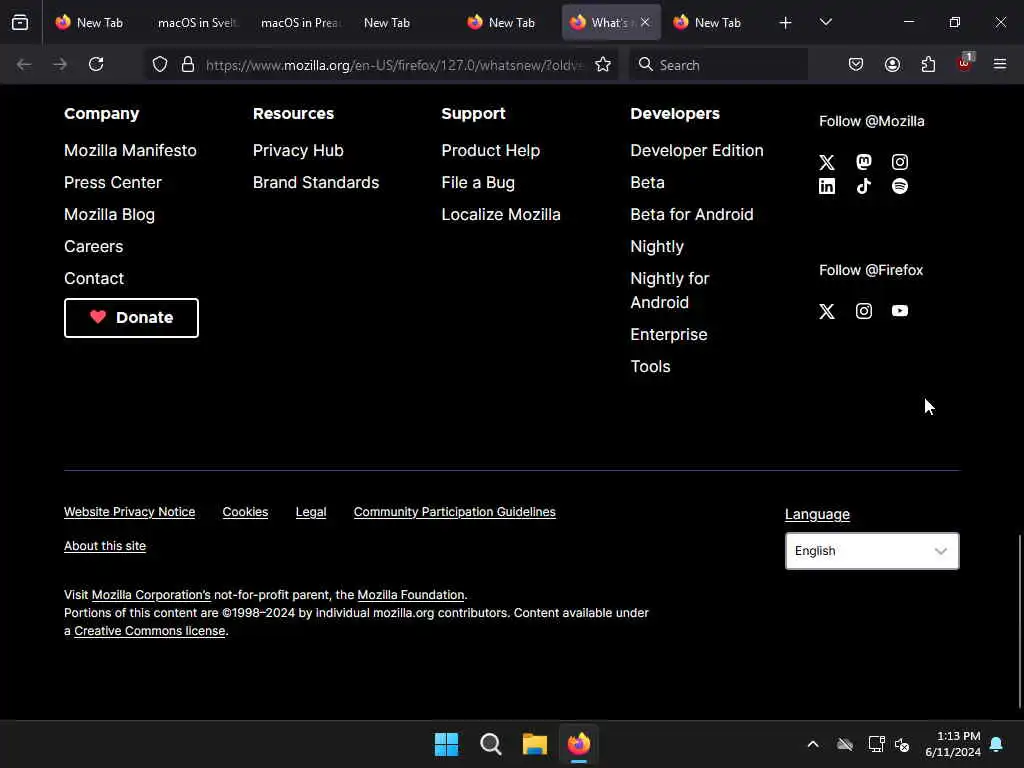This screenshot has width=1024, height=768.
Task: Open Windows Start menu
Action: pos(447,744)
